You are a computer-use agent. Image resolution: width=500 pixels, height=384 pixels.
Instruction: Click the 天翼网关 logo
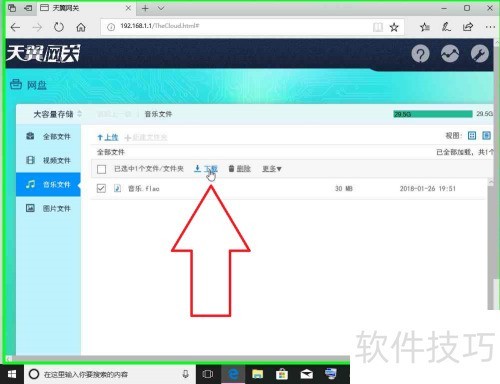43,53
